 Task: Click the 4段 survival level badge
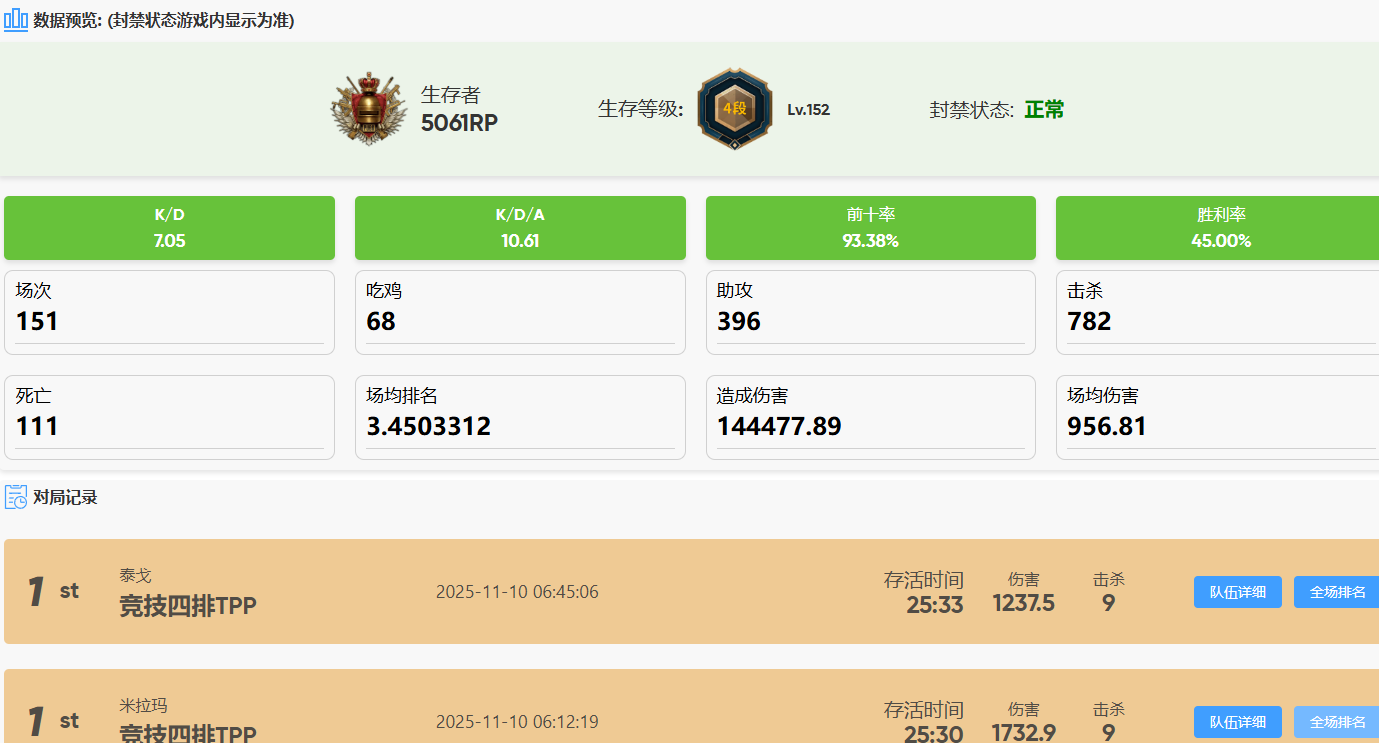(735, 109)
